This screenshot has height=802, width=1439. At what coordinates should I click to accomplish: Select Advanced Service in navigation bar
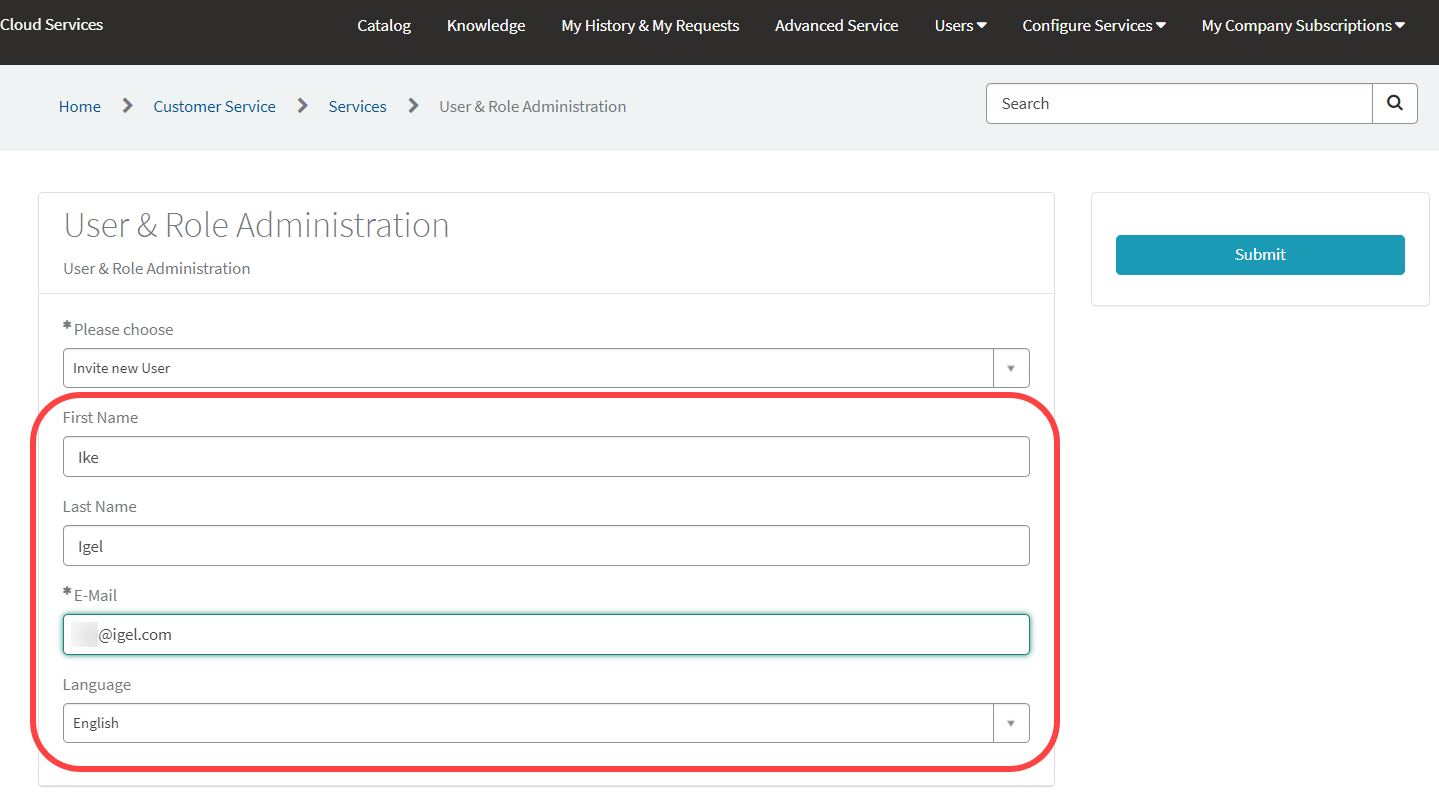pos(836,26)
